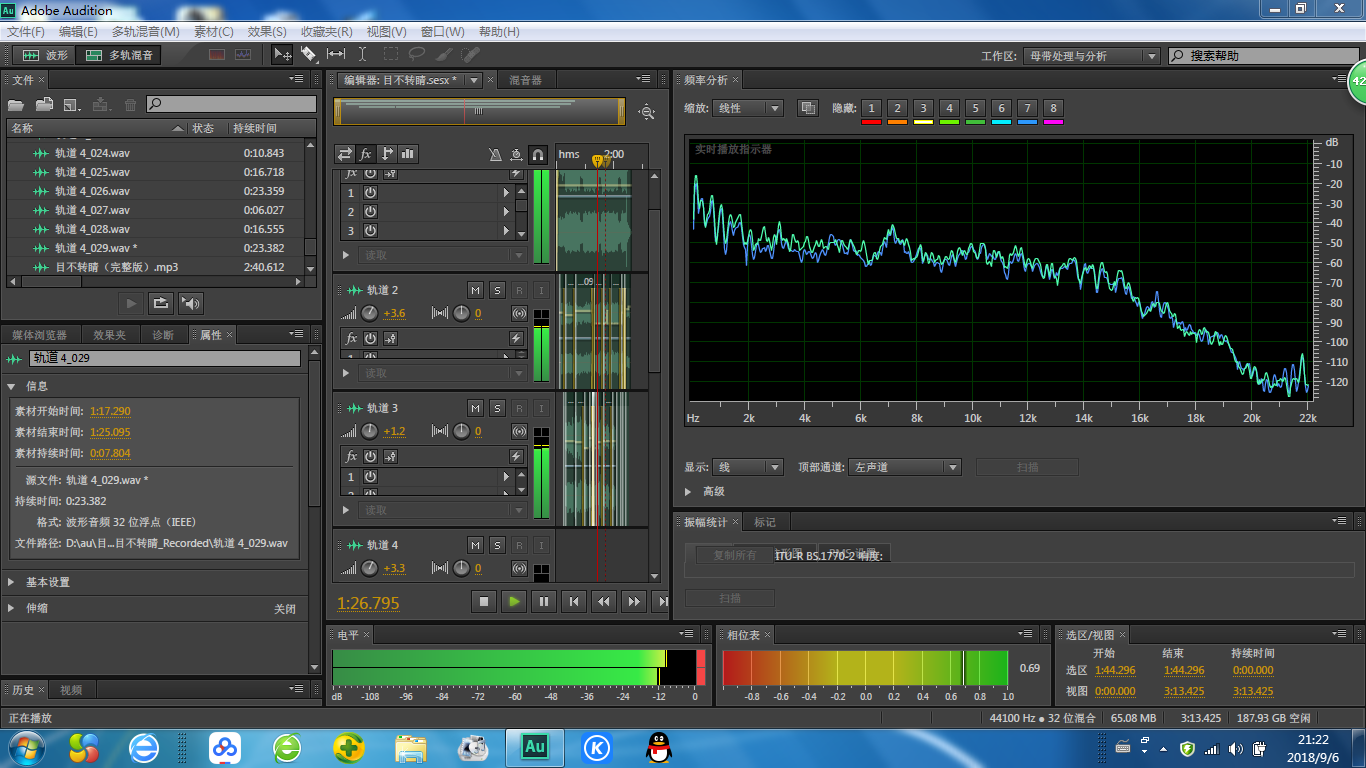Collapse the 信息 section in Properties

[x=11, y=386]
